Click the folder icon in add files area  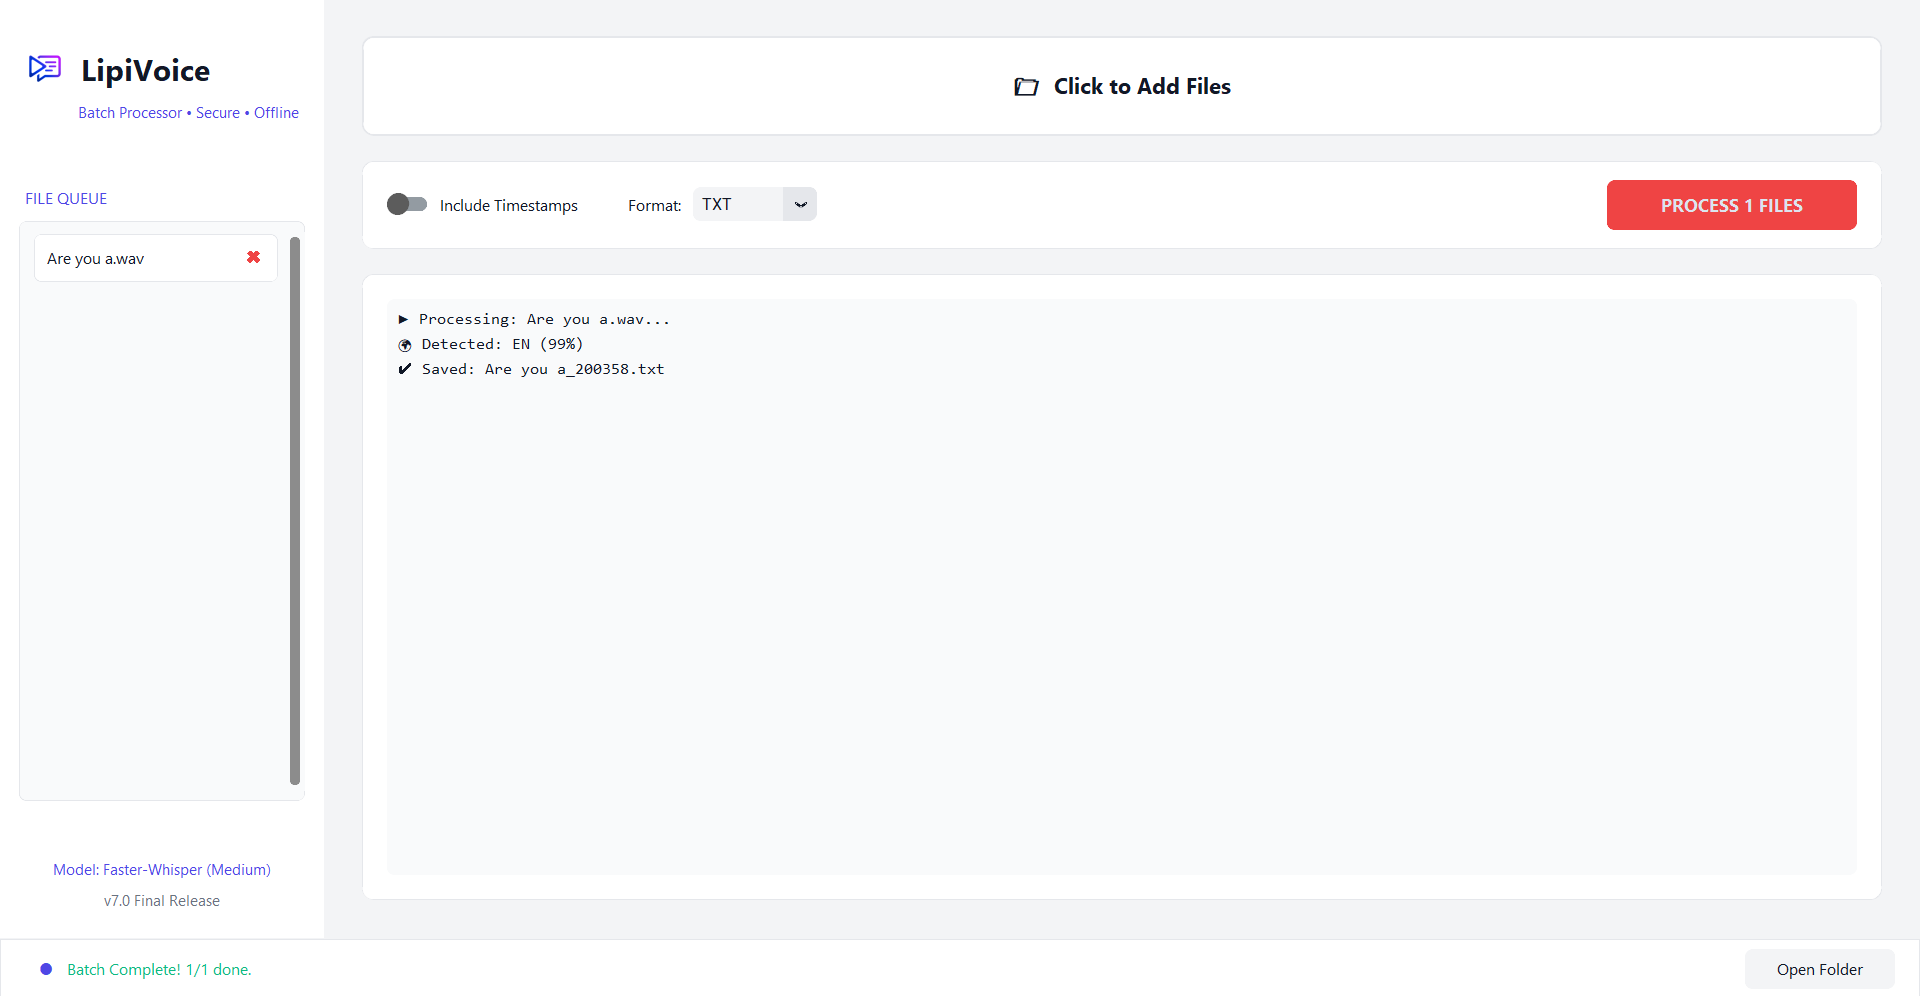click(x=1026, y=87)
